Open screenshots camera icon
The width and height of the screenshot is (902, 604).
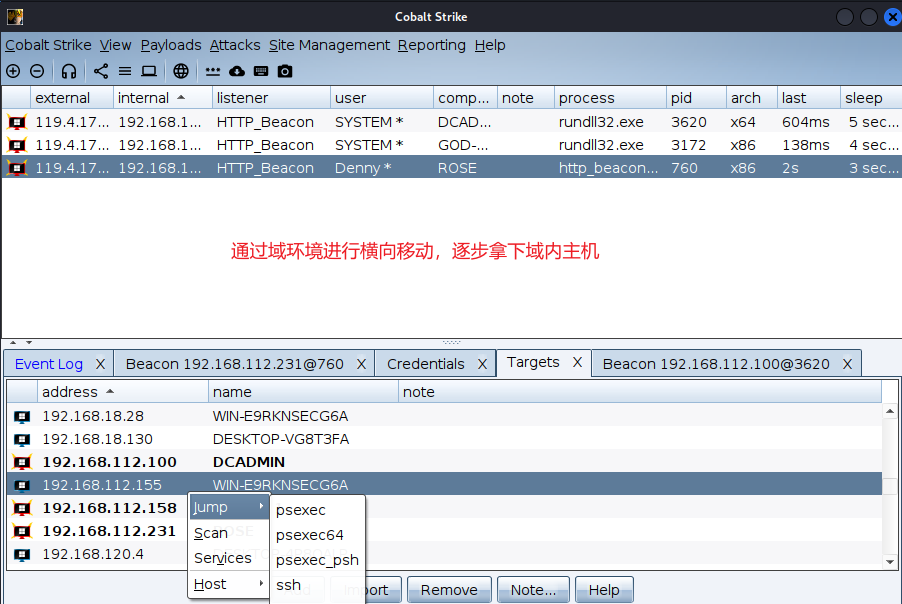[285, 71]
